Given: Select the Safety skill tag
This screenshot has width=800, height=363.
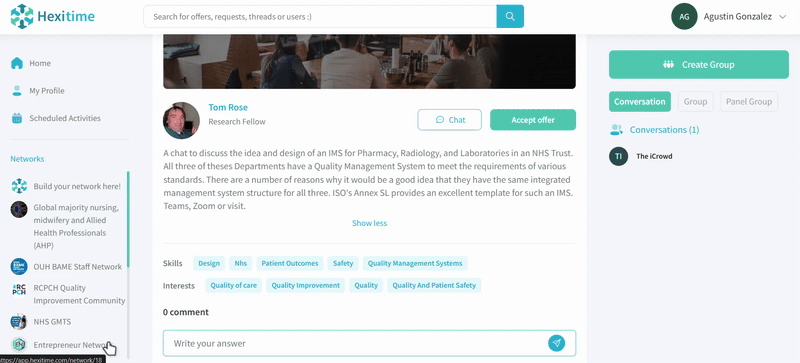Looking at the screenshot, I should (343, 263).
